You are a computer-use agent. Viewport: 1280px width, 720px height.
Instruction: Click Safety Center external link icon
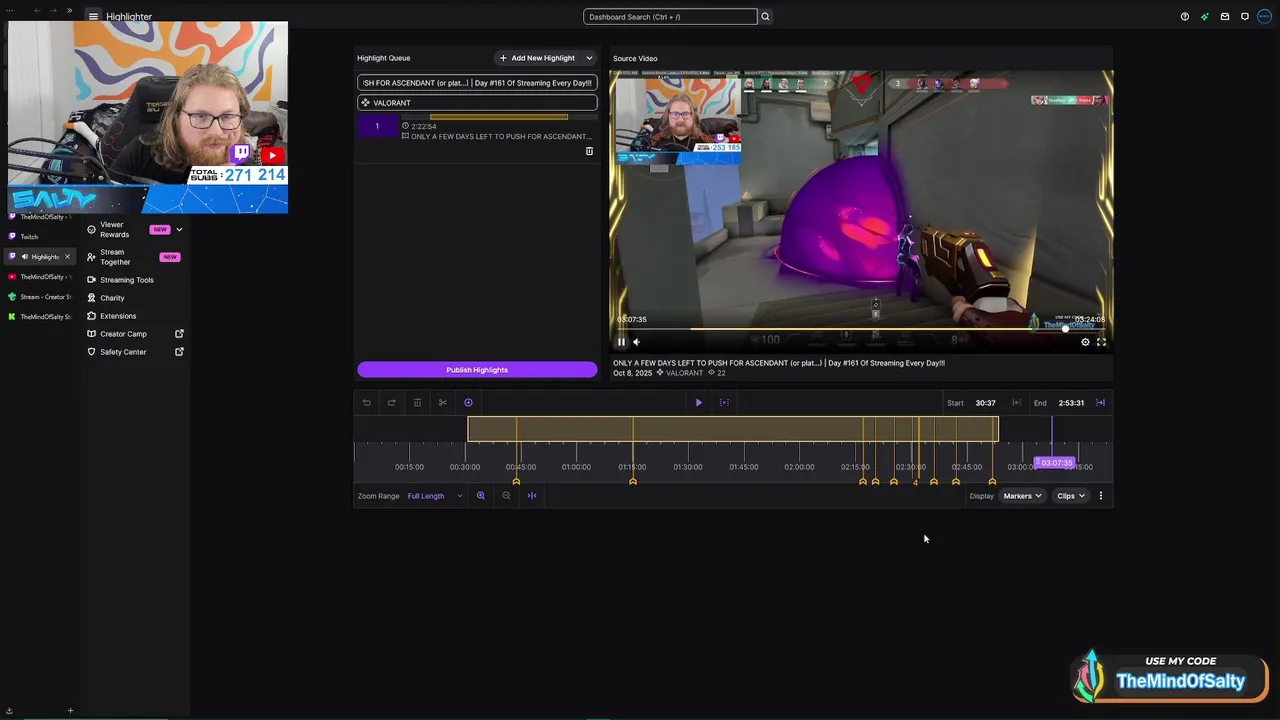click(180, 352)
